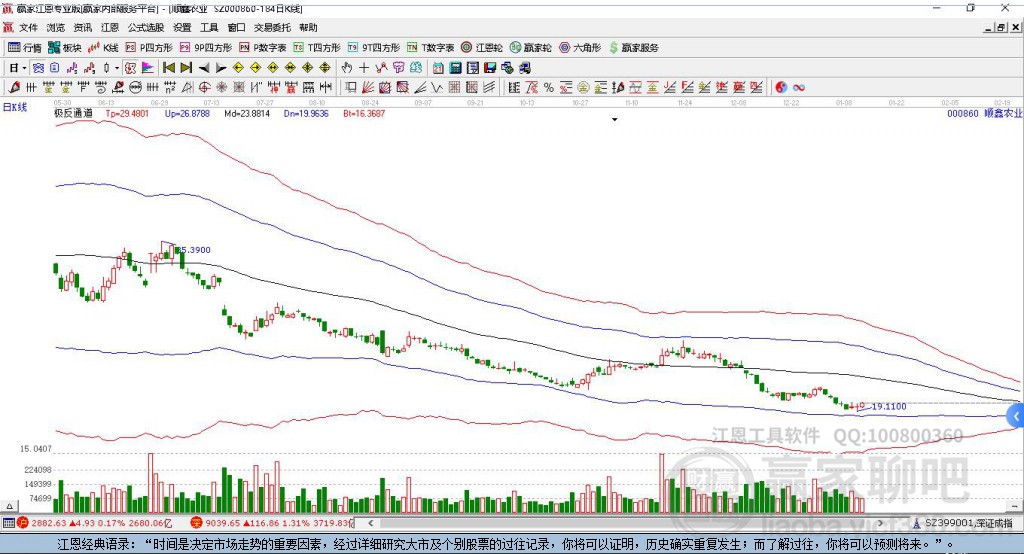
Task: Select the hand pan tool
Action: tap(347, 68)
